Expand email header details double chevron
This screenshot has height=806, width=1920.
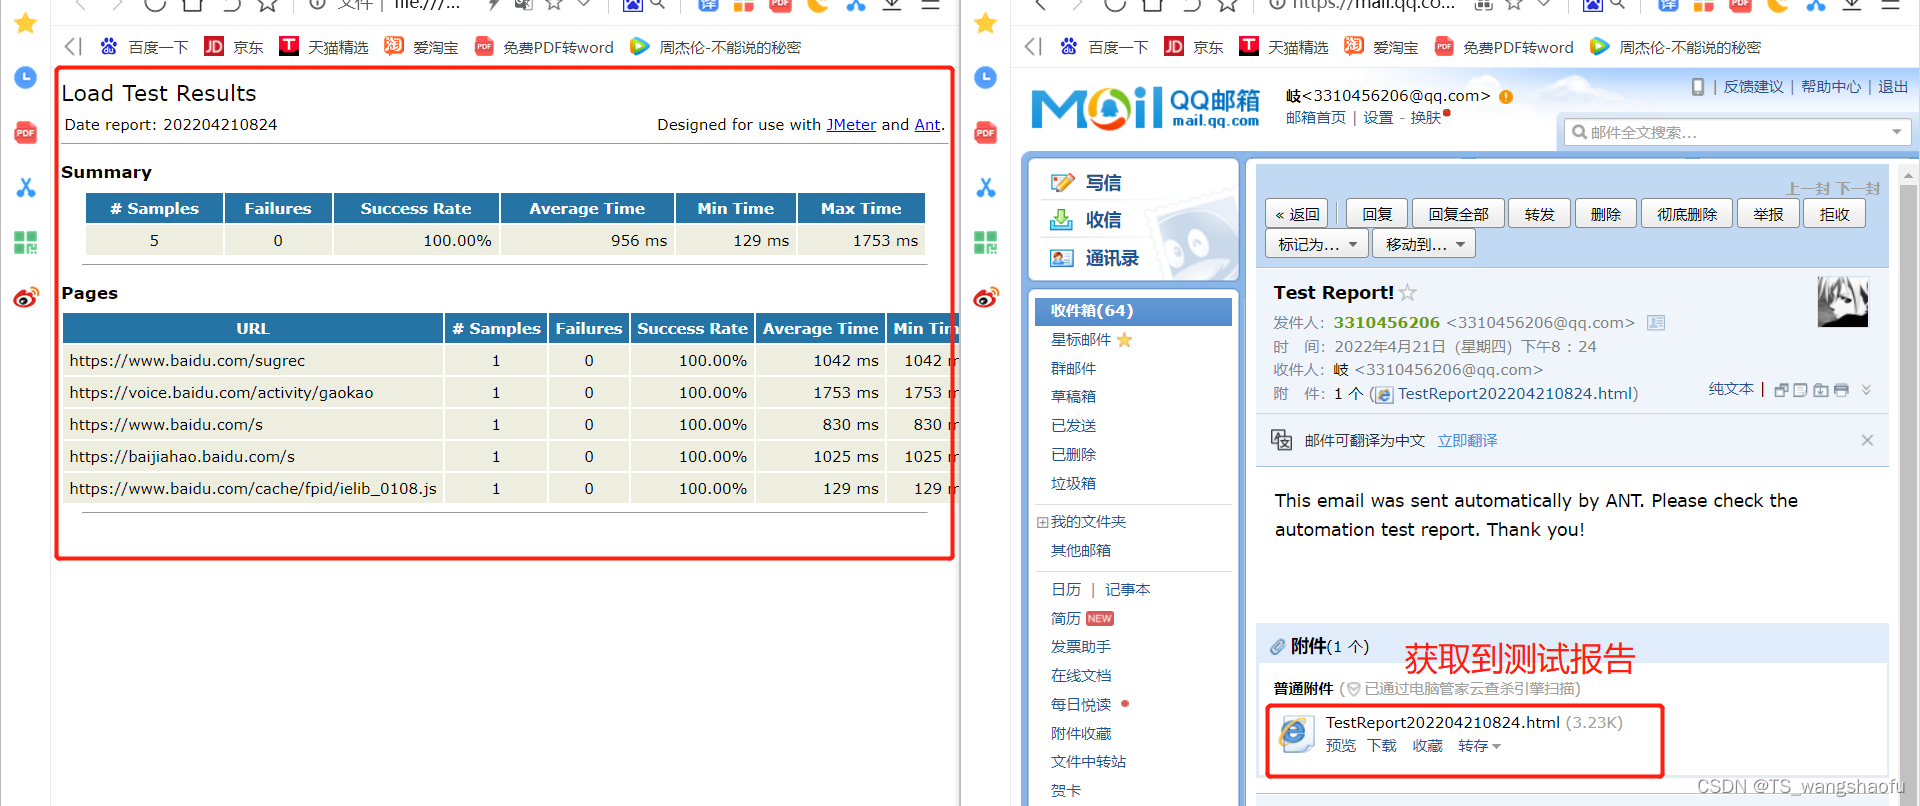1866,390
